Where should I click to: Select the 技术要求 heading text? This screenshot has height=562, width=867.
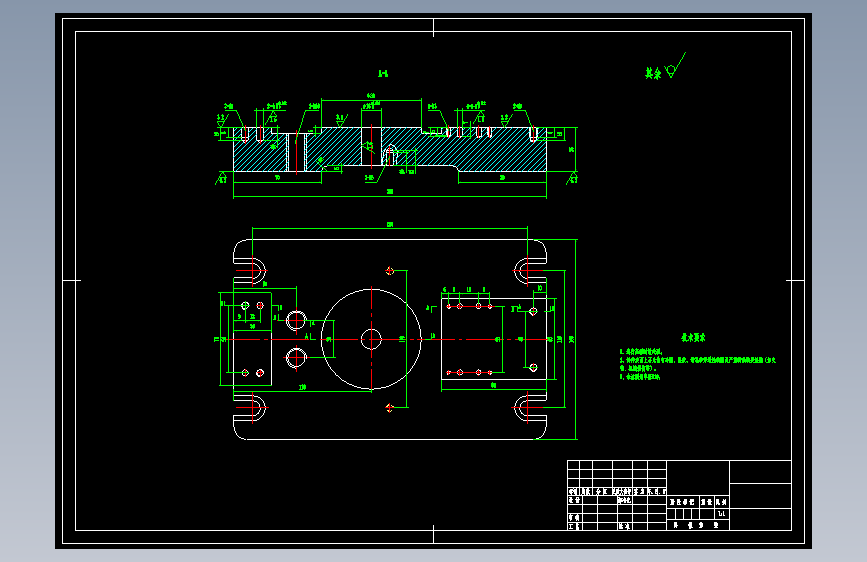point(693,337)
